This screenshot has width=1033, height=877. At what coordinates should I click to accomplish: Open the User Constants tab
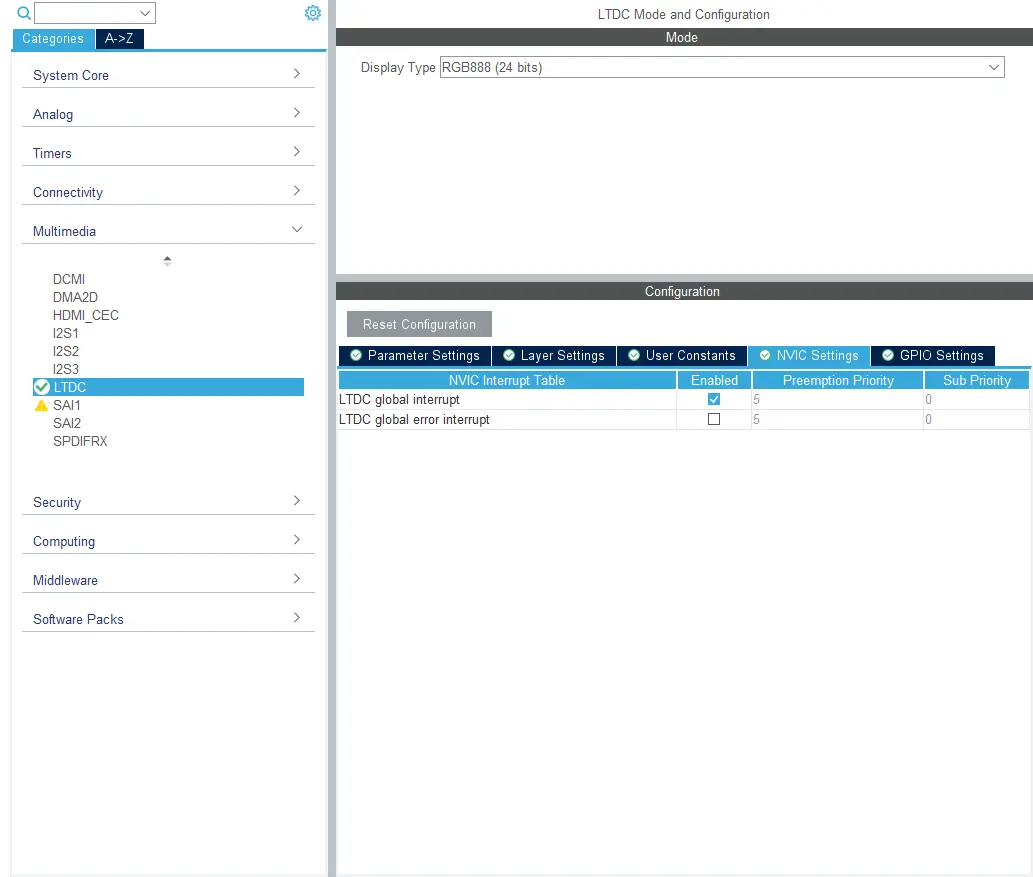pos(682,356)
